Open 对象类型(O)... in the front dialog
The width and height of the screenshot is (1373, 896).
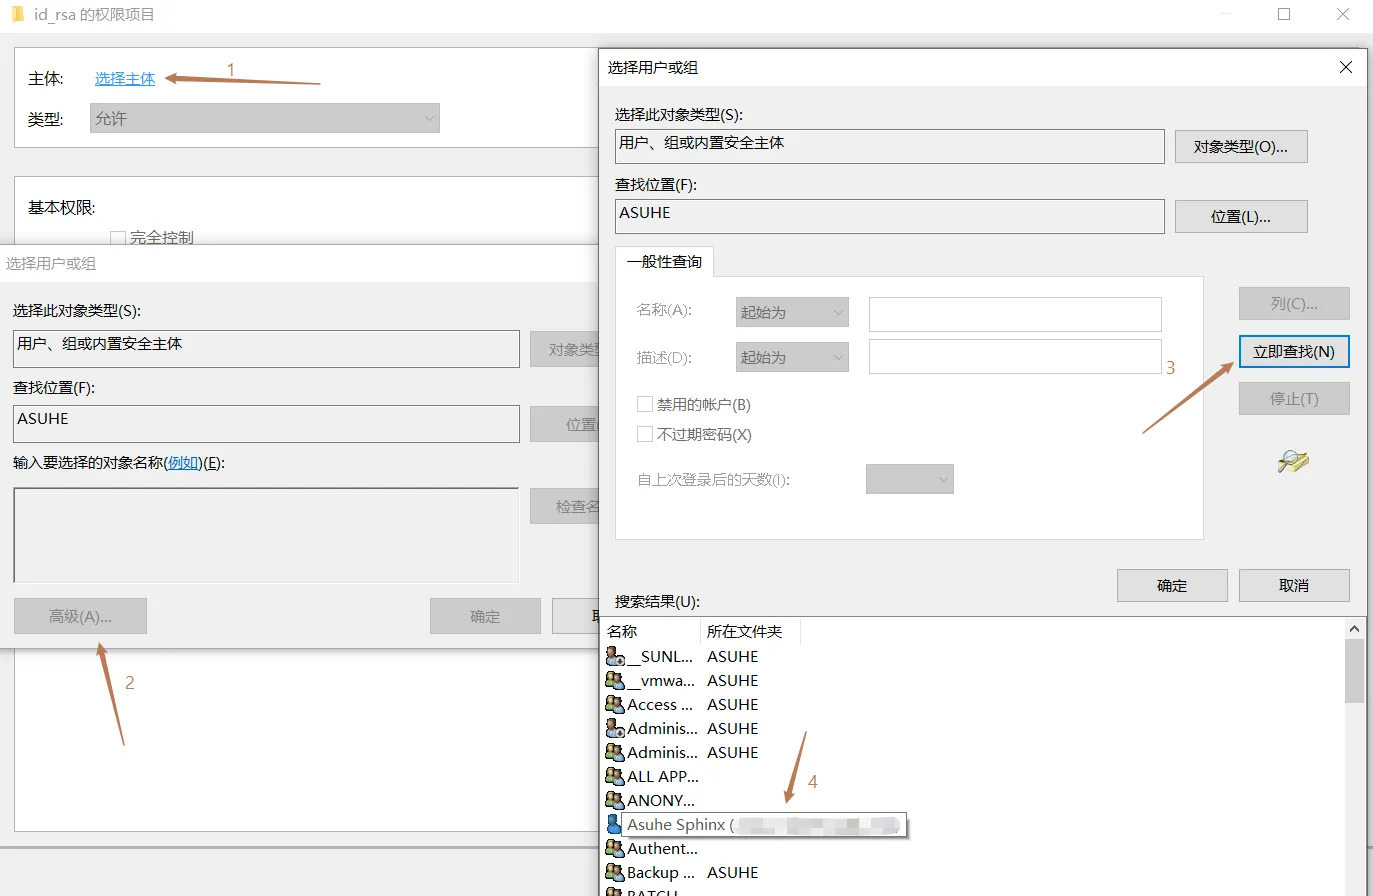click(1241, 146)
